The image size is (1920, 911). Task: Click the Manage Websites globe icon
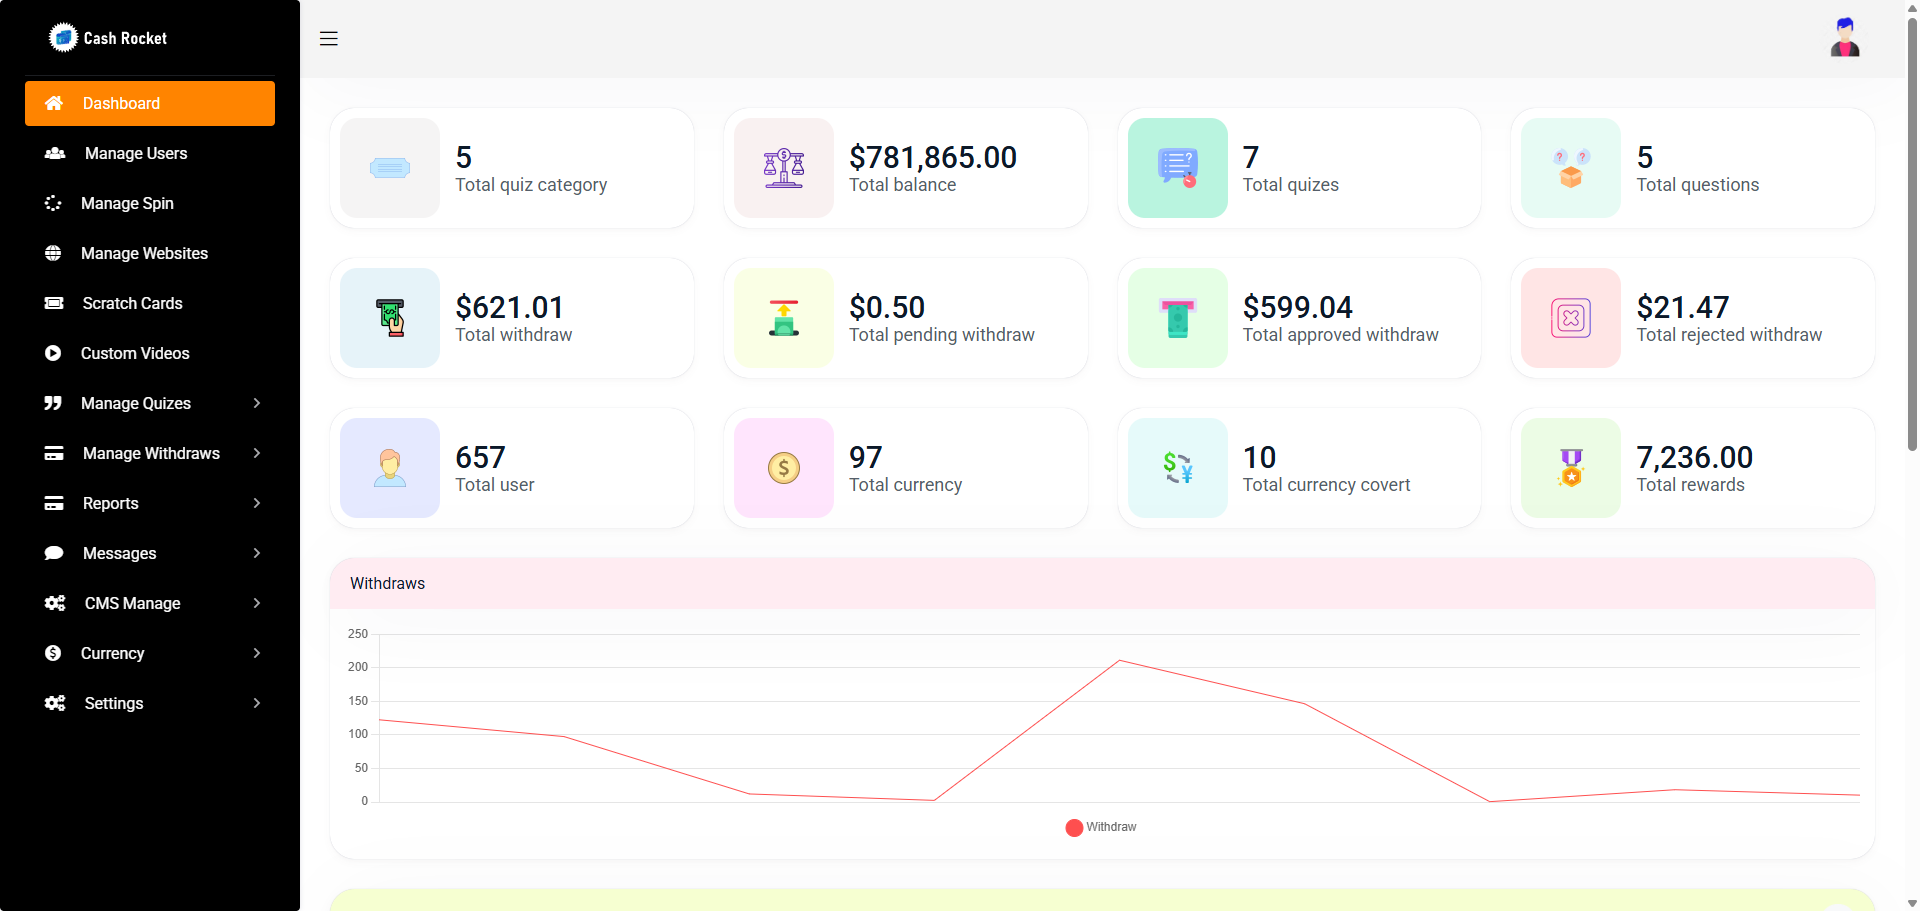click(53, 253)
